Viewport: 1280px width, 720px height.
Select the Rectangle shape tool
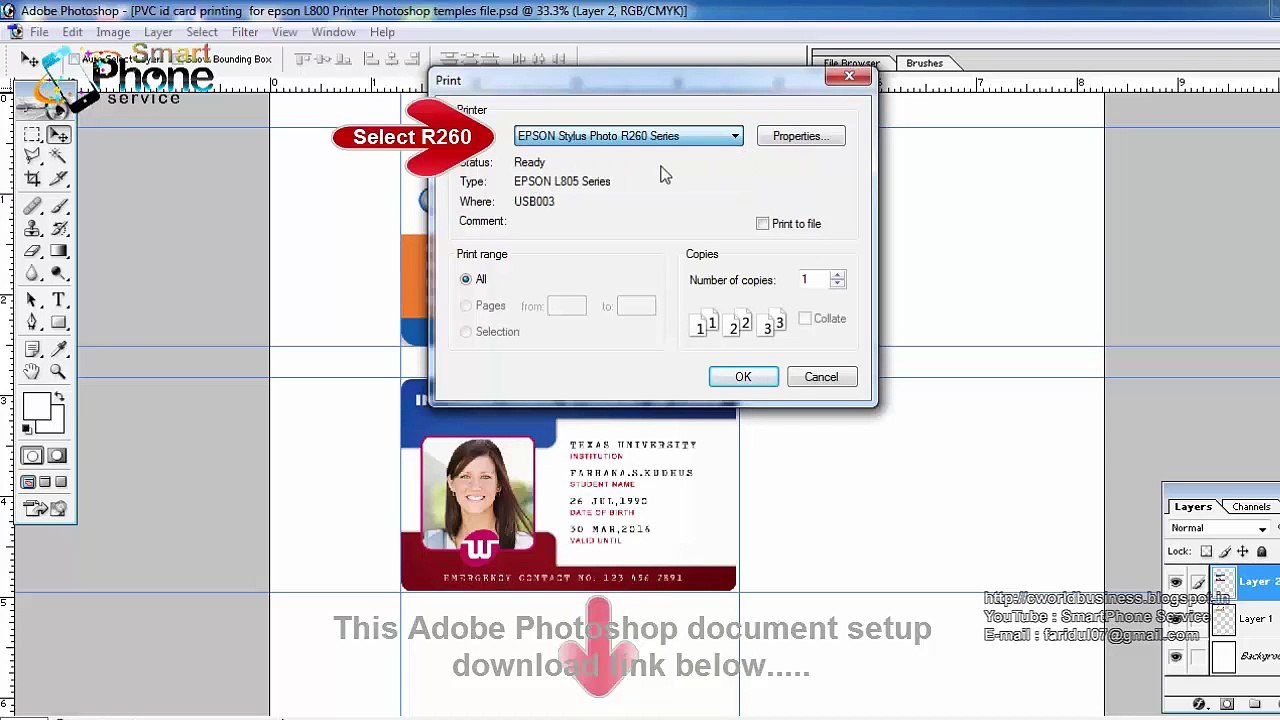[x=58, y=322]
